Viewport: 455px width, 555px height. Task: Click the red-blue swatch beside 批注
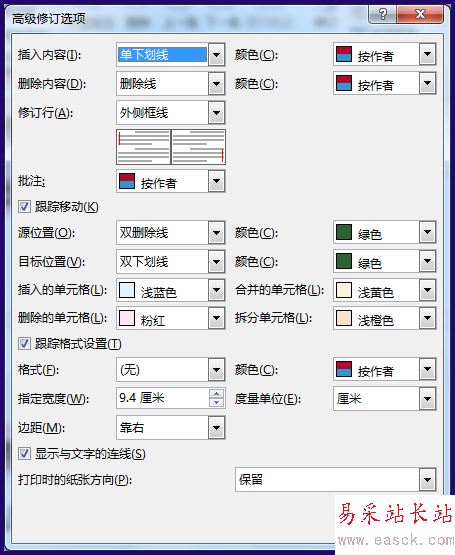pyautogui.click(x=127, y=181)
